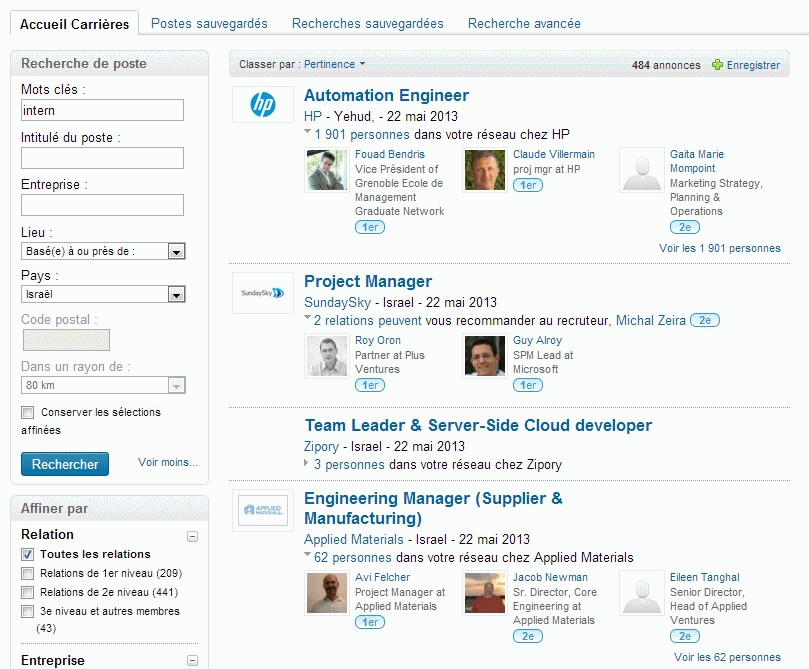The width and height of the screenshot is (809, 669).
Task: Collapse Applied Materials connections triangle
Action: (308, 554)
